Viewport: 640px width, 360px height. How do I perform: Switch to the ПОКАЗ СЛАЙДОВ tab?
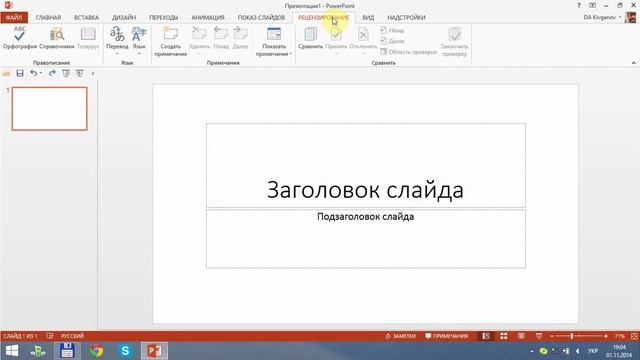point(261,18)
